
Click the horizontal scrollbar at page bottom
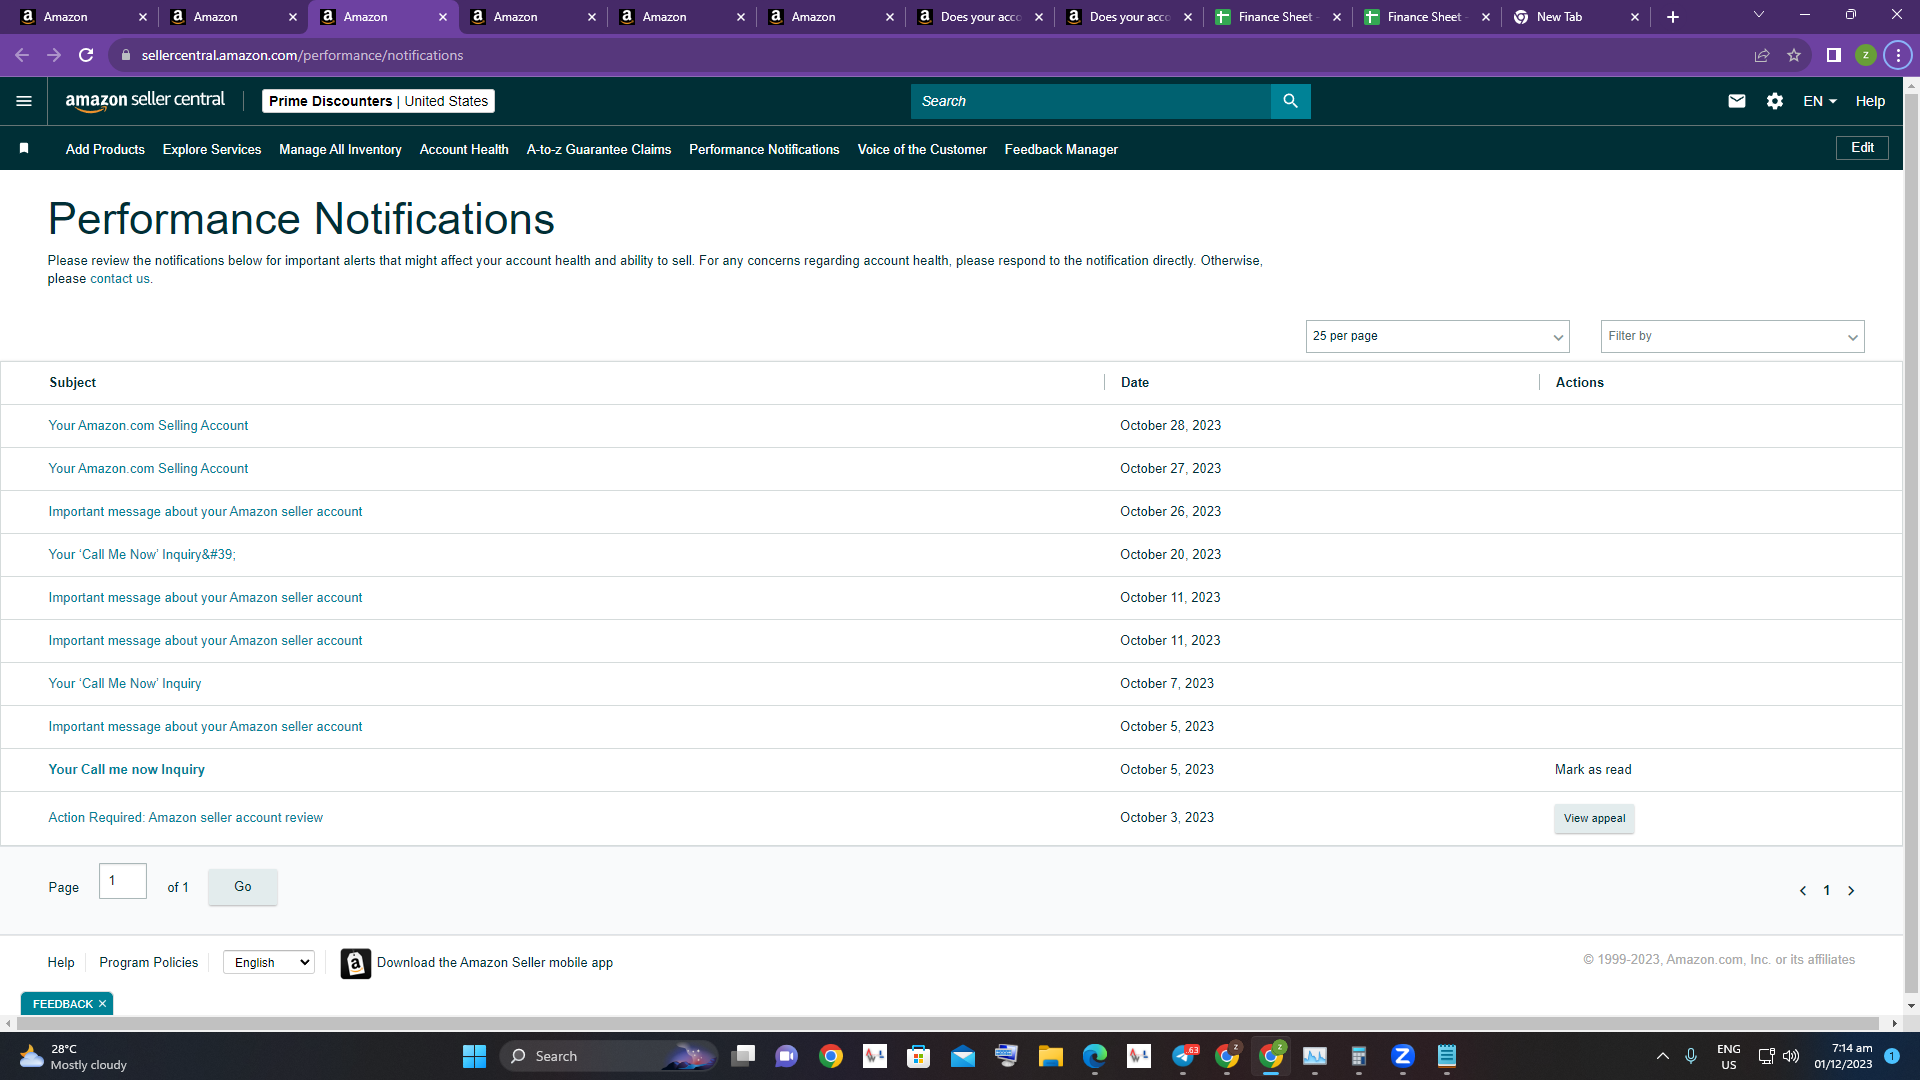point(950,1023)
